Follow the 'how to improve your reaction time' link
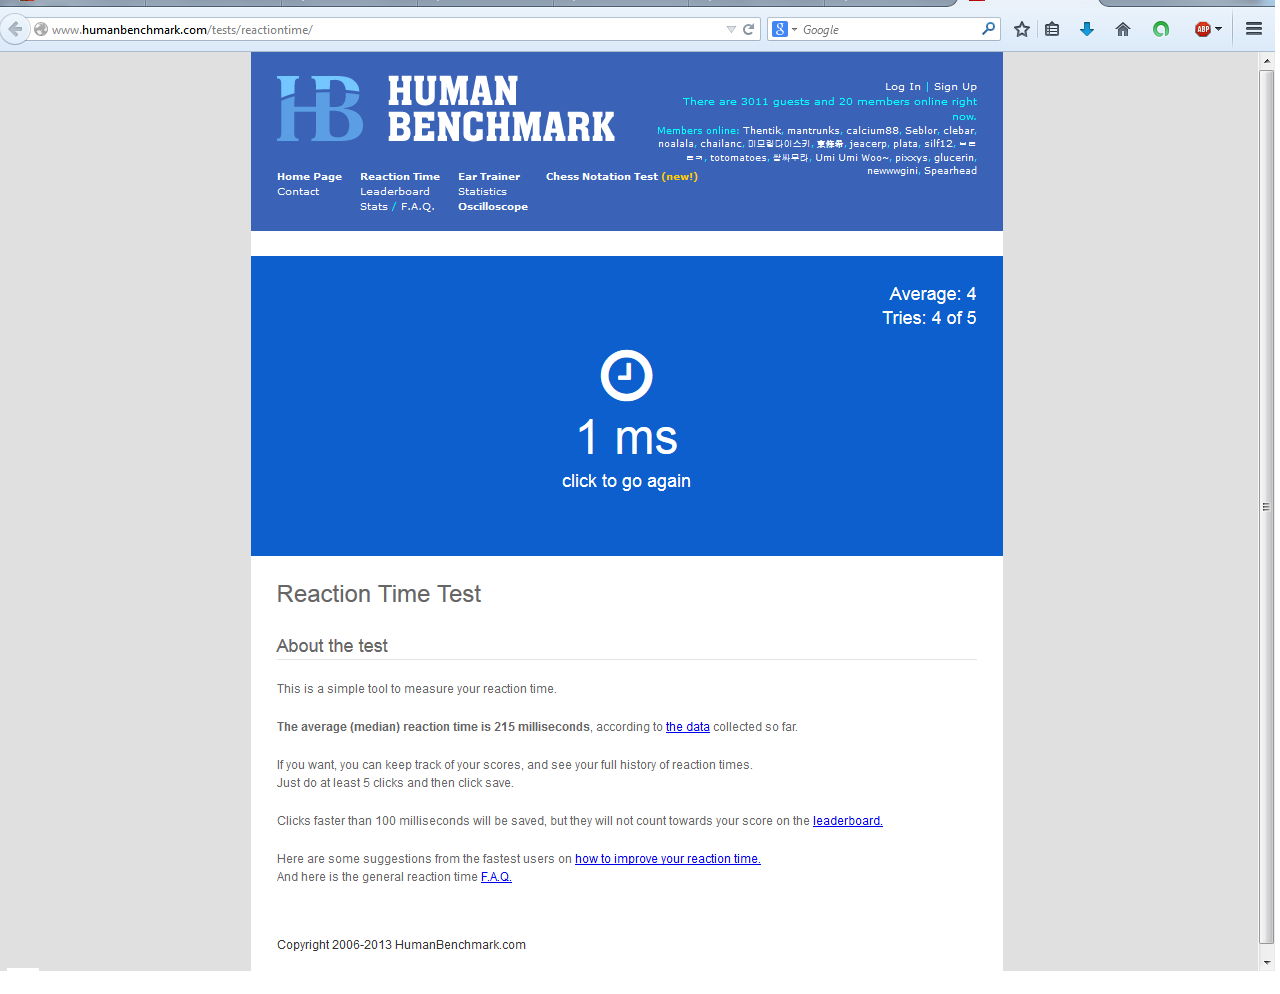This screenshot has height=994, width=1280. [x=667, y=859]
